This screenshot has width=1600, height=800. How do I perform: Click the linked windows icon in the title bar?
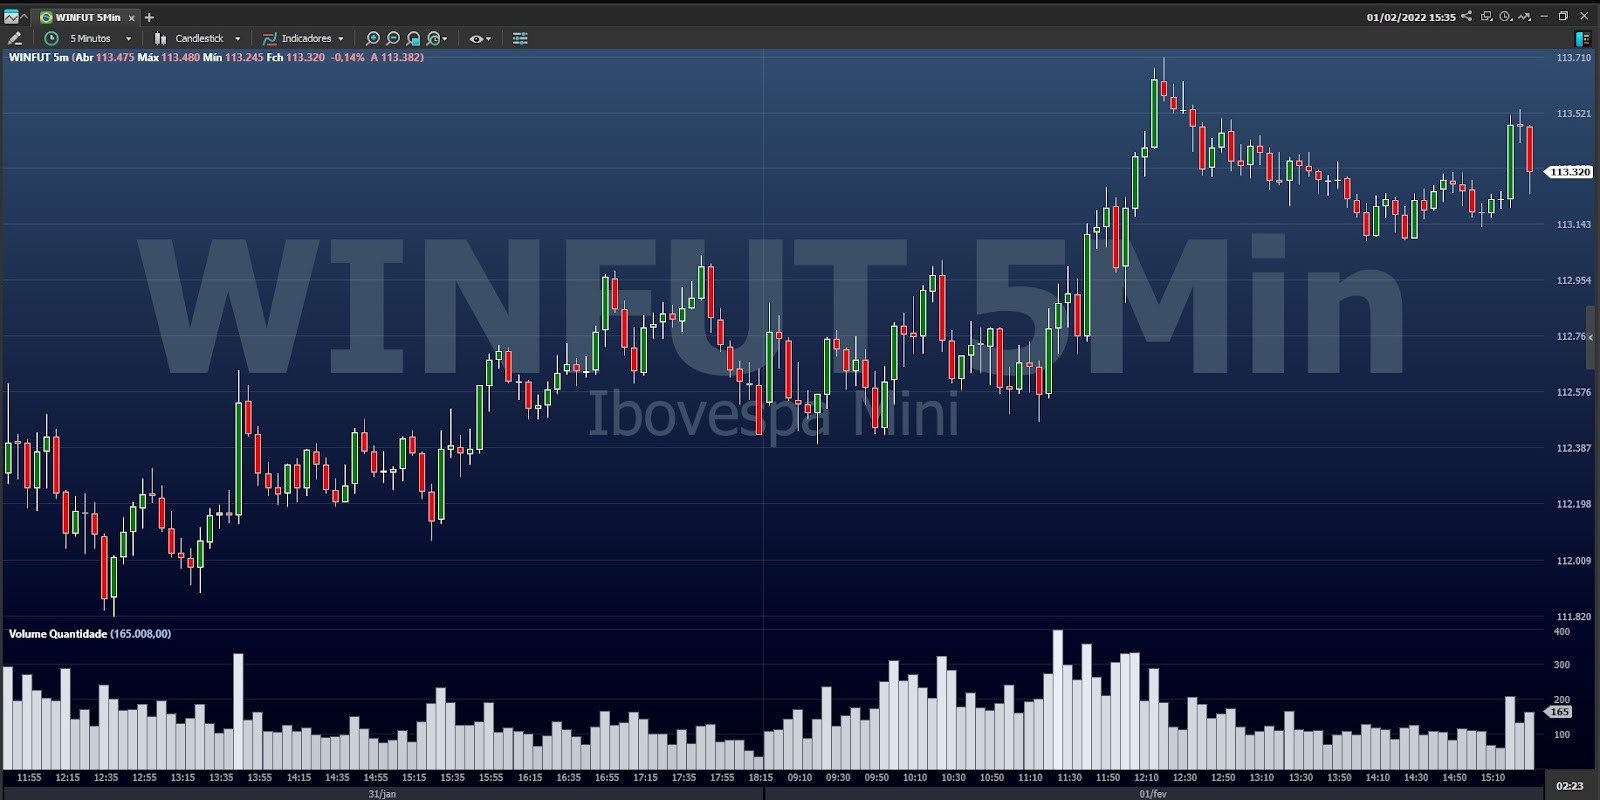click(x=1486, y=16)
